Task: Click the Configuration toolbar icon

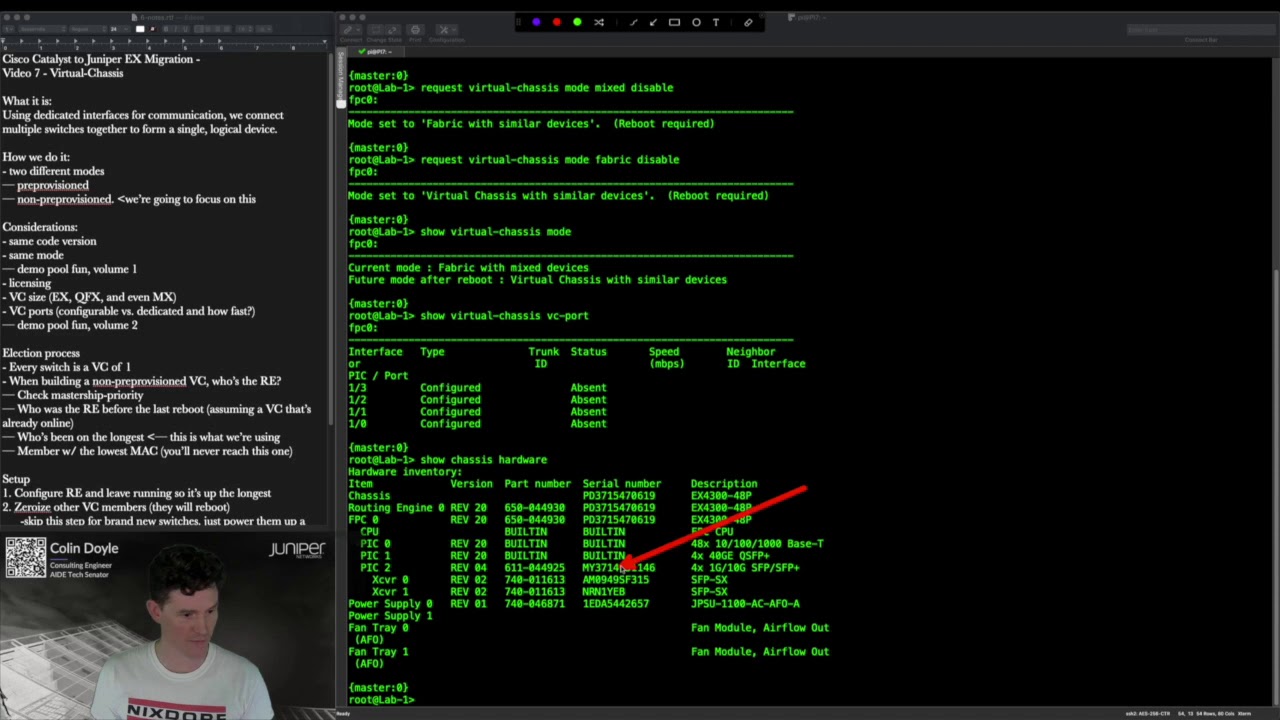Action: (x=444, y=30)
